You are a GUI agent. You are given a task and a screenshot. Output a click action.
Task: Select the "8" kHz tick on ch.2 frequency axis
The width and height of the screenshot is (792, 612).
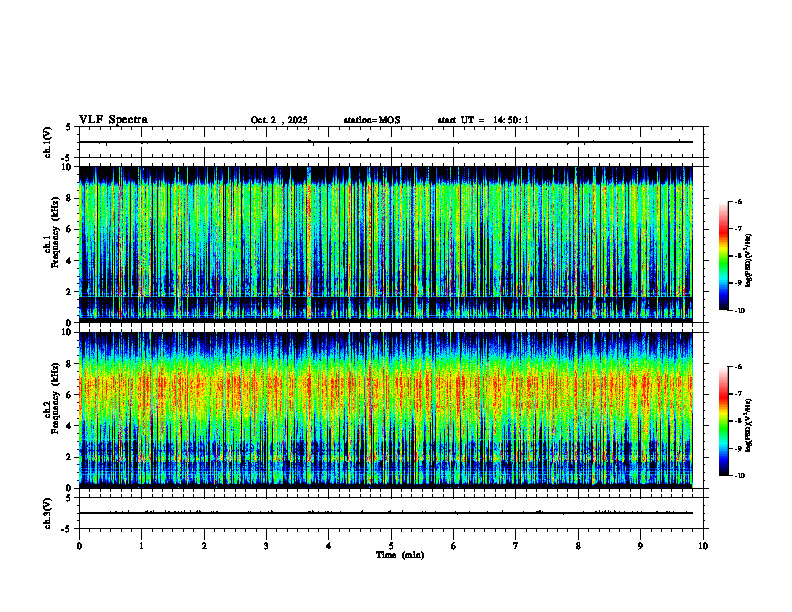pos(70,364)
